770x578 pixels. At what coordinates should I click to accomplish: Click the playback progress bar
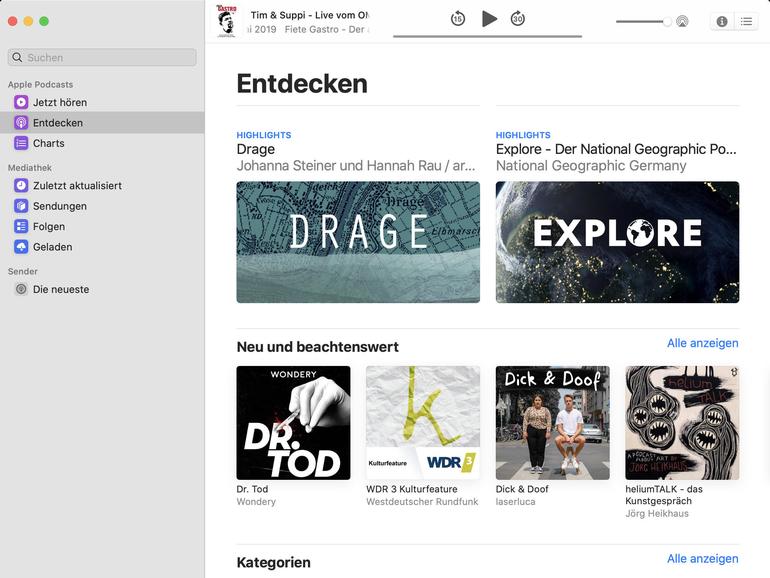[x=488, y=36]
